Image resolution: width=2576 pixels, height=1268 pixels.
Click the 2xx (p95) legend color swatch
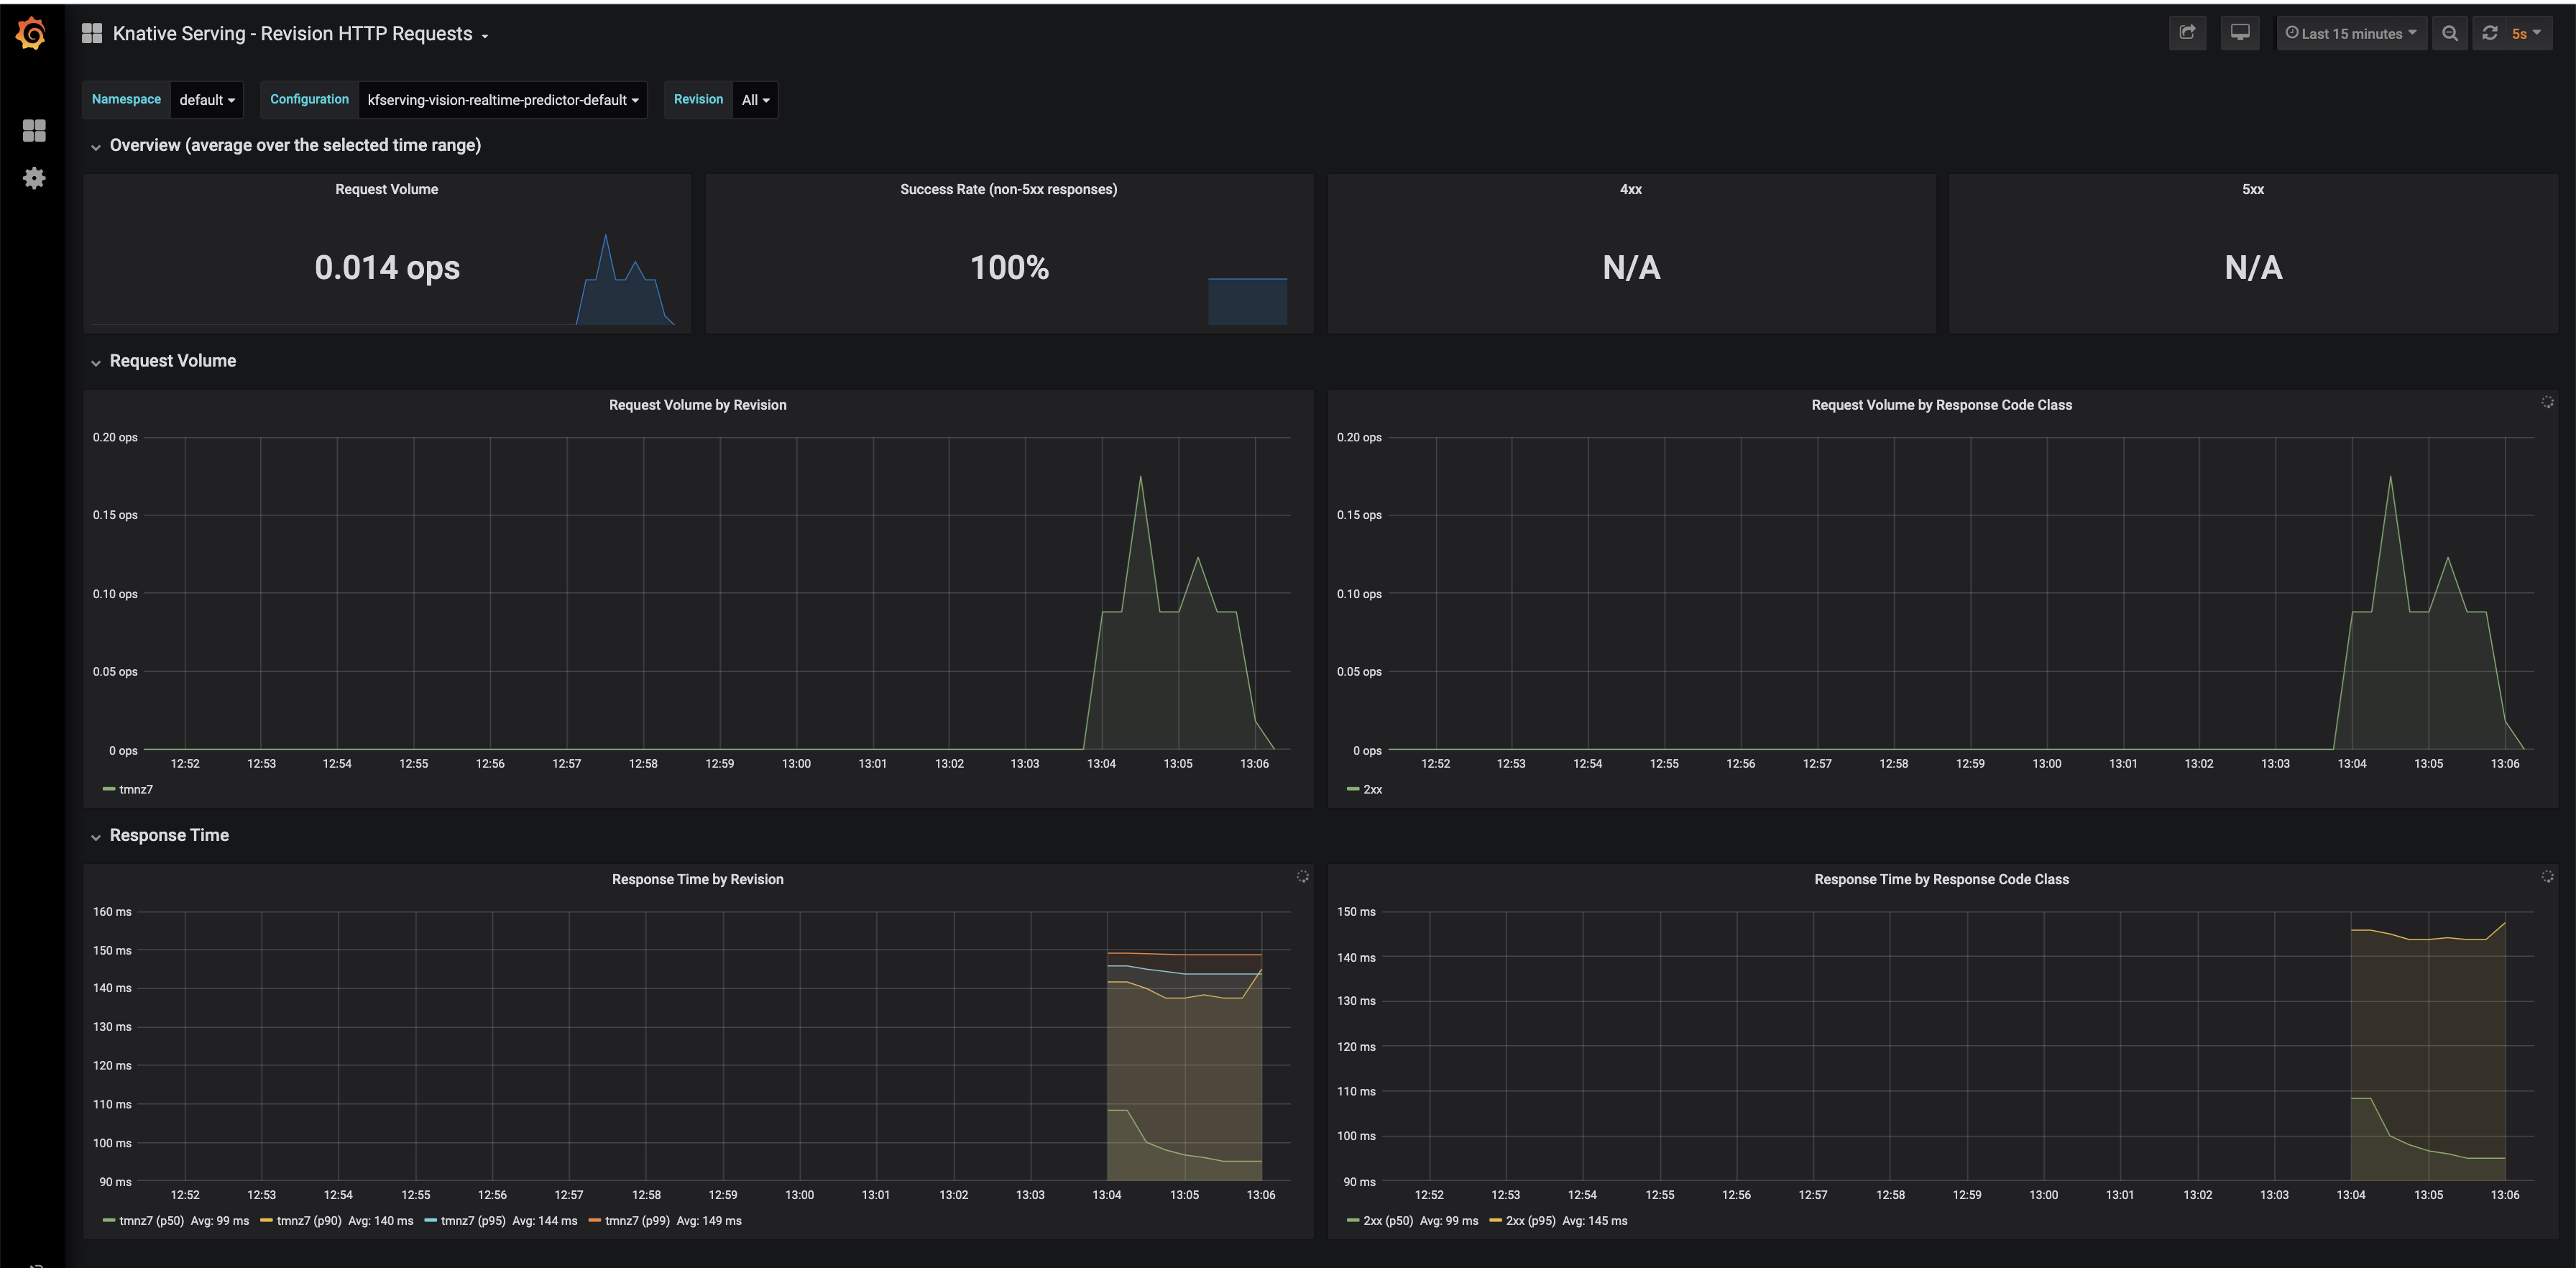pos(1495,1220)
